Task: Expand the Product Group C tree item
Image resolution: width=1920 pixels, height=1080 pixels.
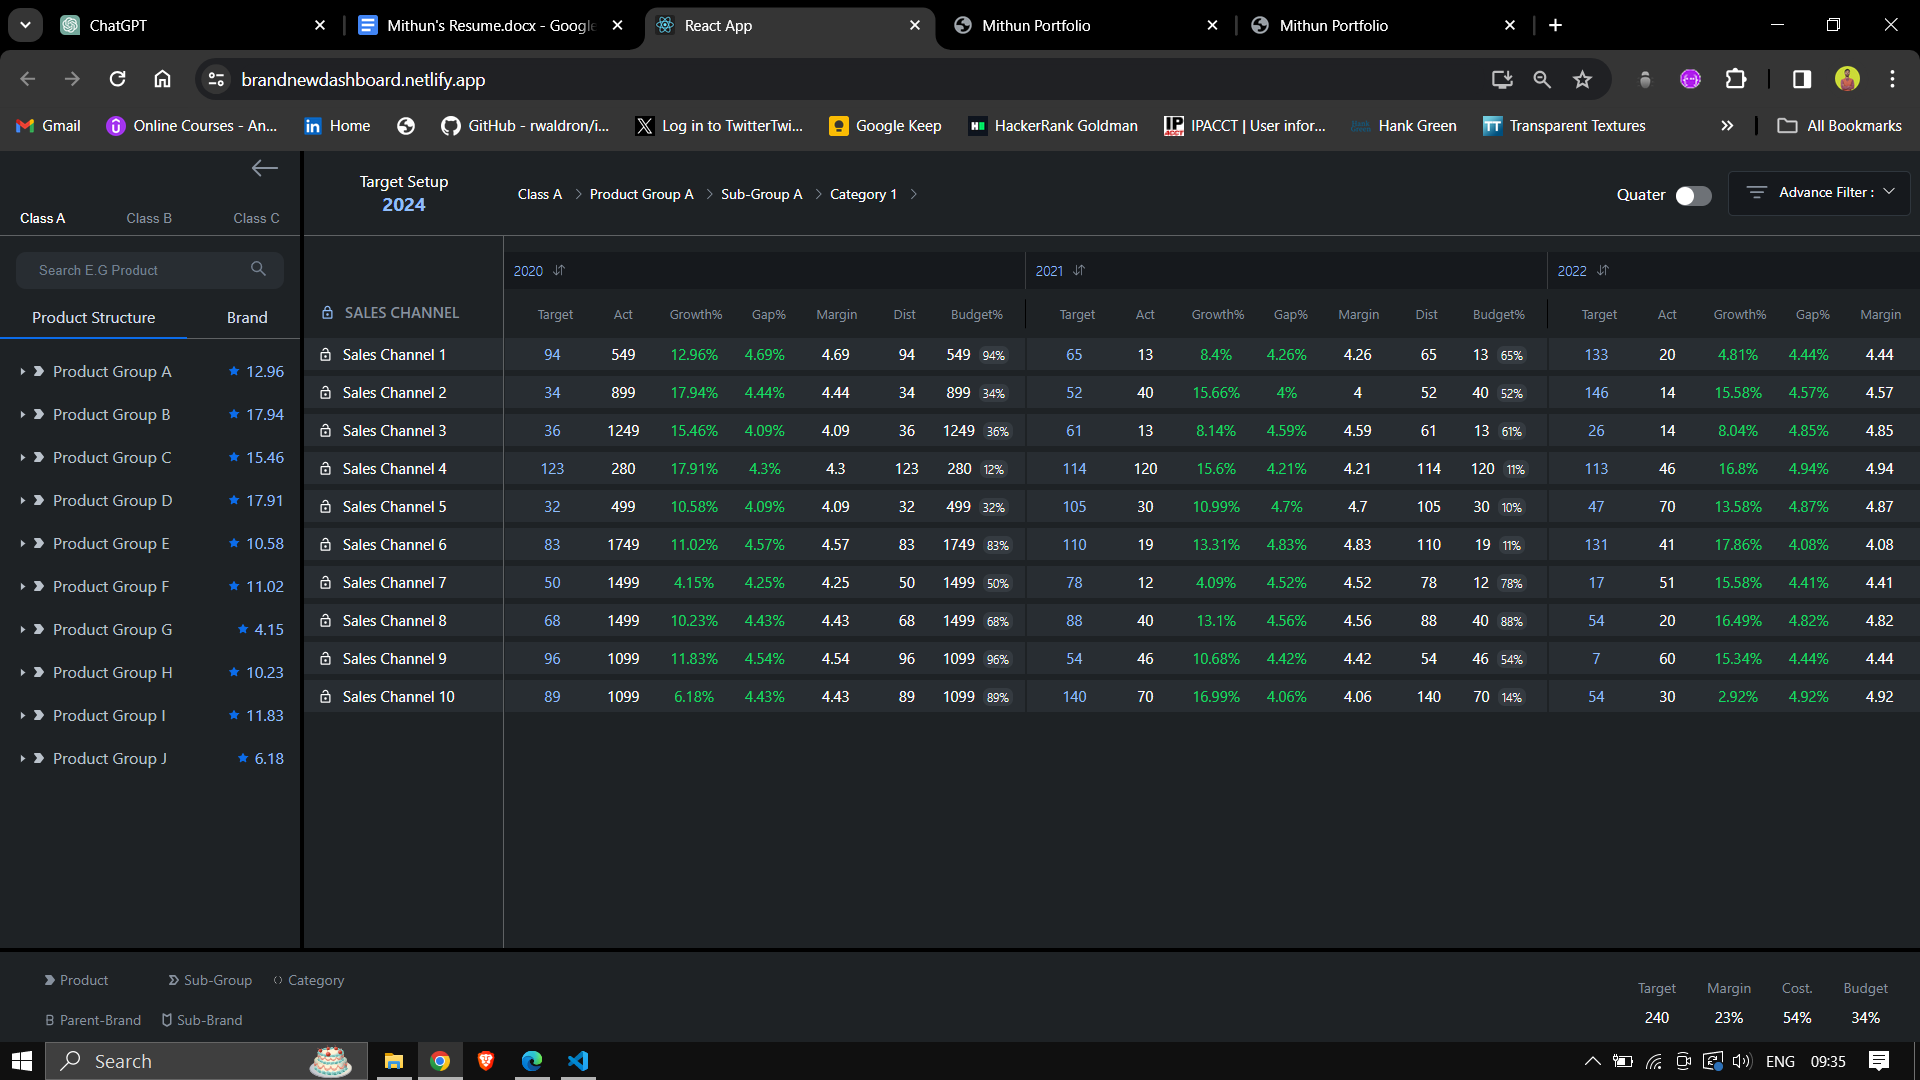Action: click(23, 457)
